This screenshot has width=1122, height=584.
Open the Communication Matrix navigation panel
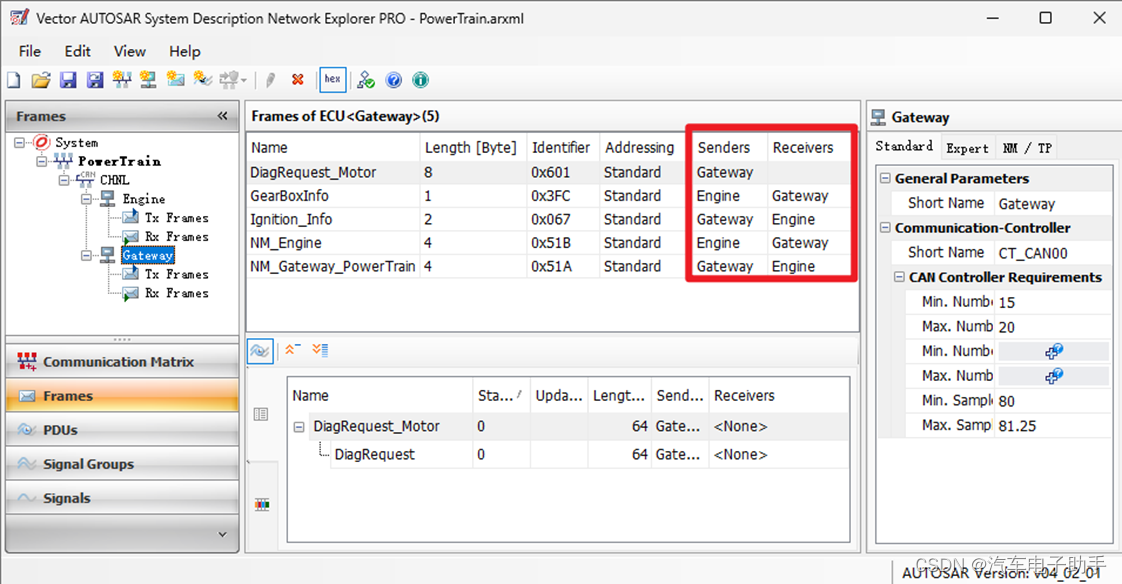(122, 361)
